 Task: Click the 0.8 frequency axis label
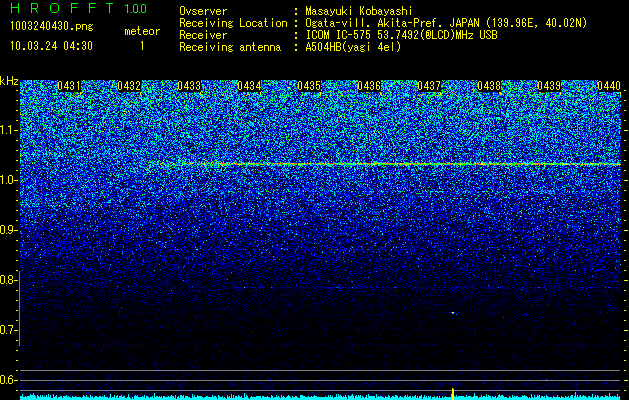pyautogui.click(x=7, y=280)
